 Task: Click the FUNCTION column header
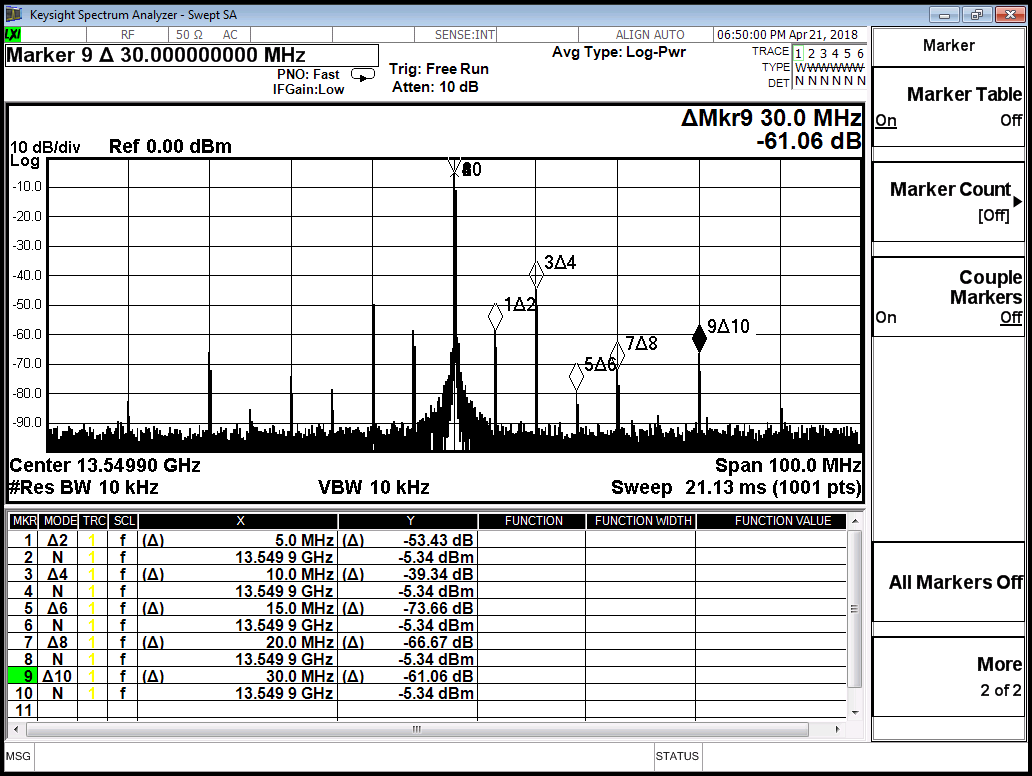533,521
